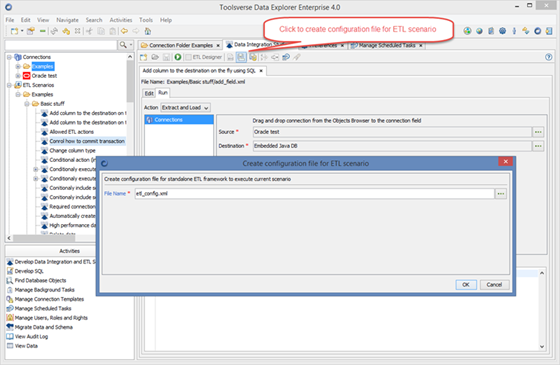The image size is (560, 365).
Task: Open the File menu
Action: [x=10, y=20]
